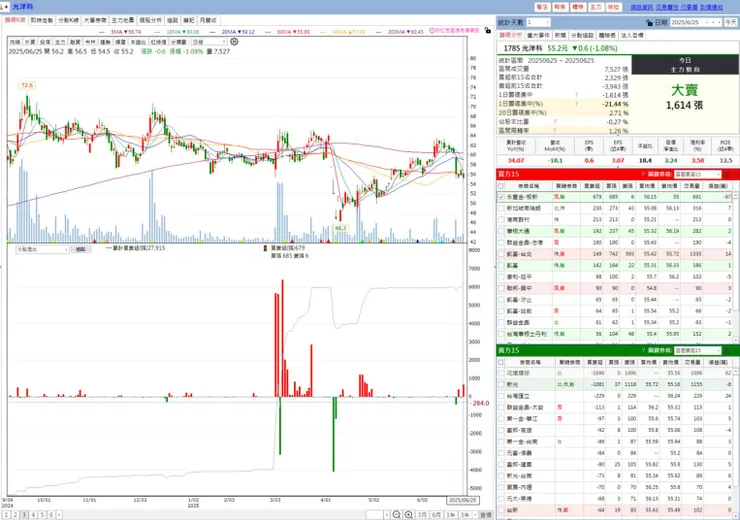Open 關鍵券商 dropdown in buyer header
Screen dimensions: 740x520
(x=698, y=175)
